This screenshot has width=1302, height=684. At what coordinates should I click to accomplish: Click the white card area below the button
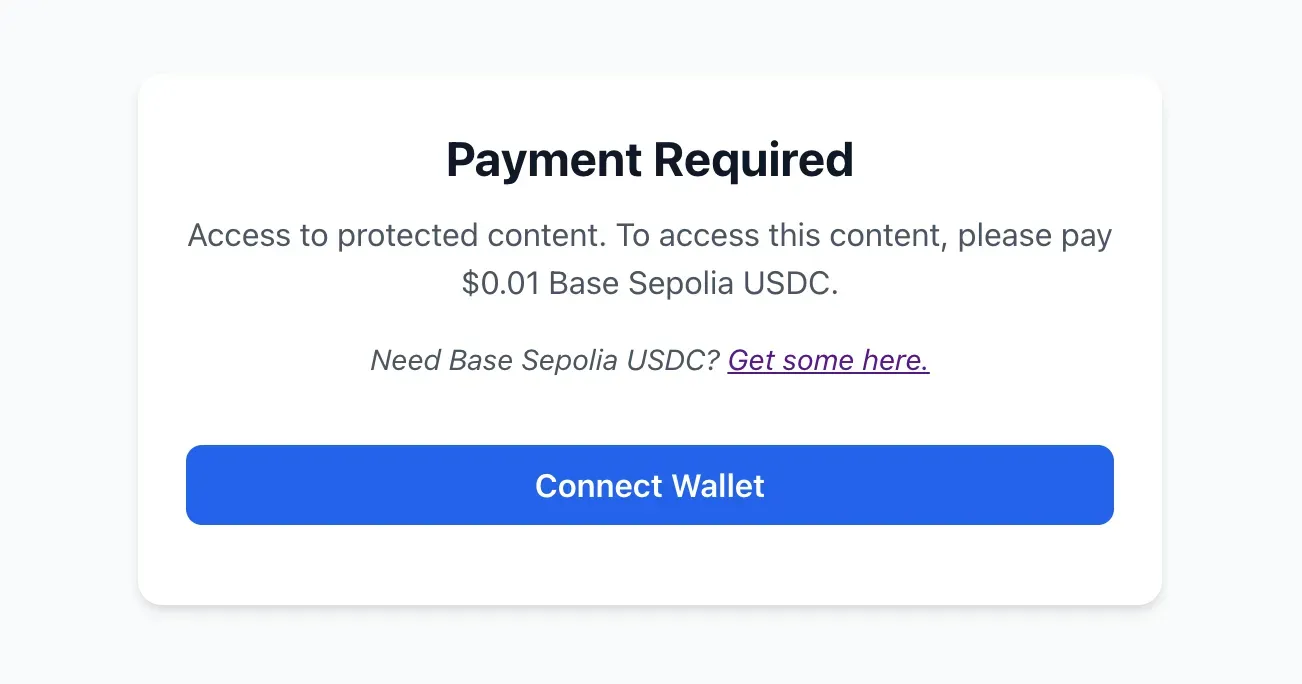coord(650,564)
